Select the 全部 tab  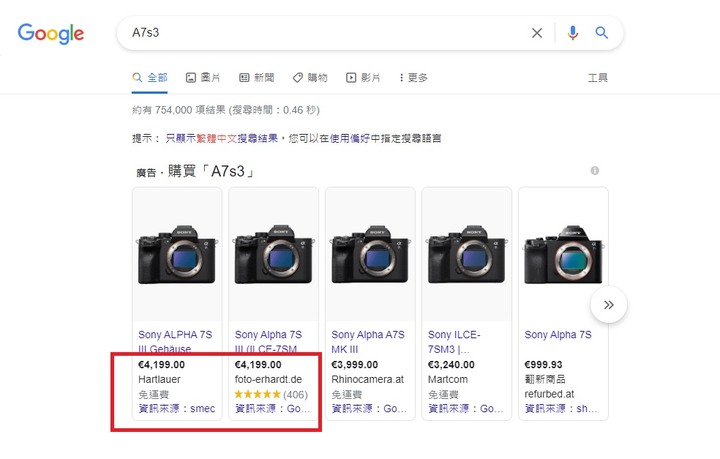(150, 78)
